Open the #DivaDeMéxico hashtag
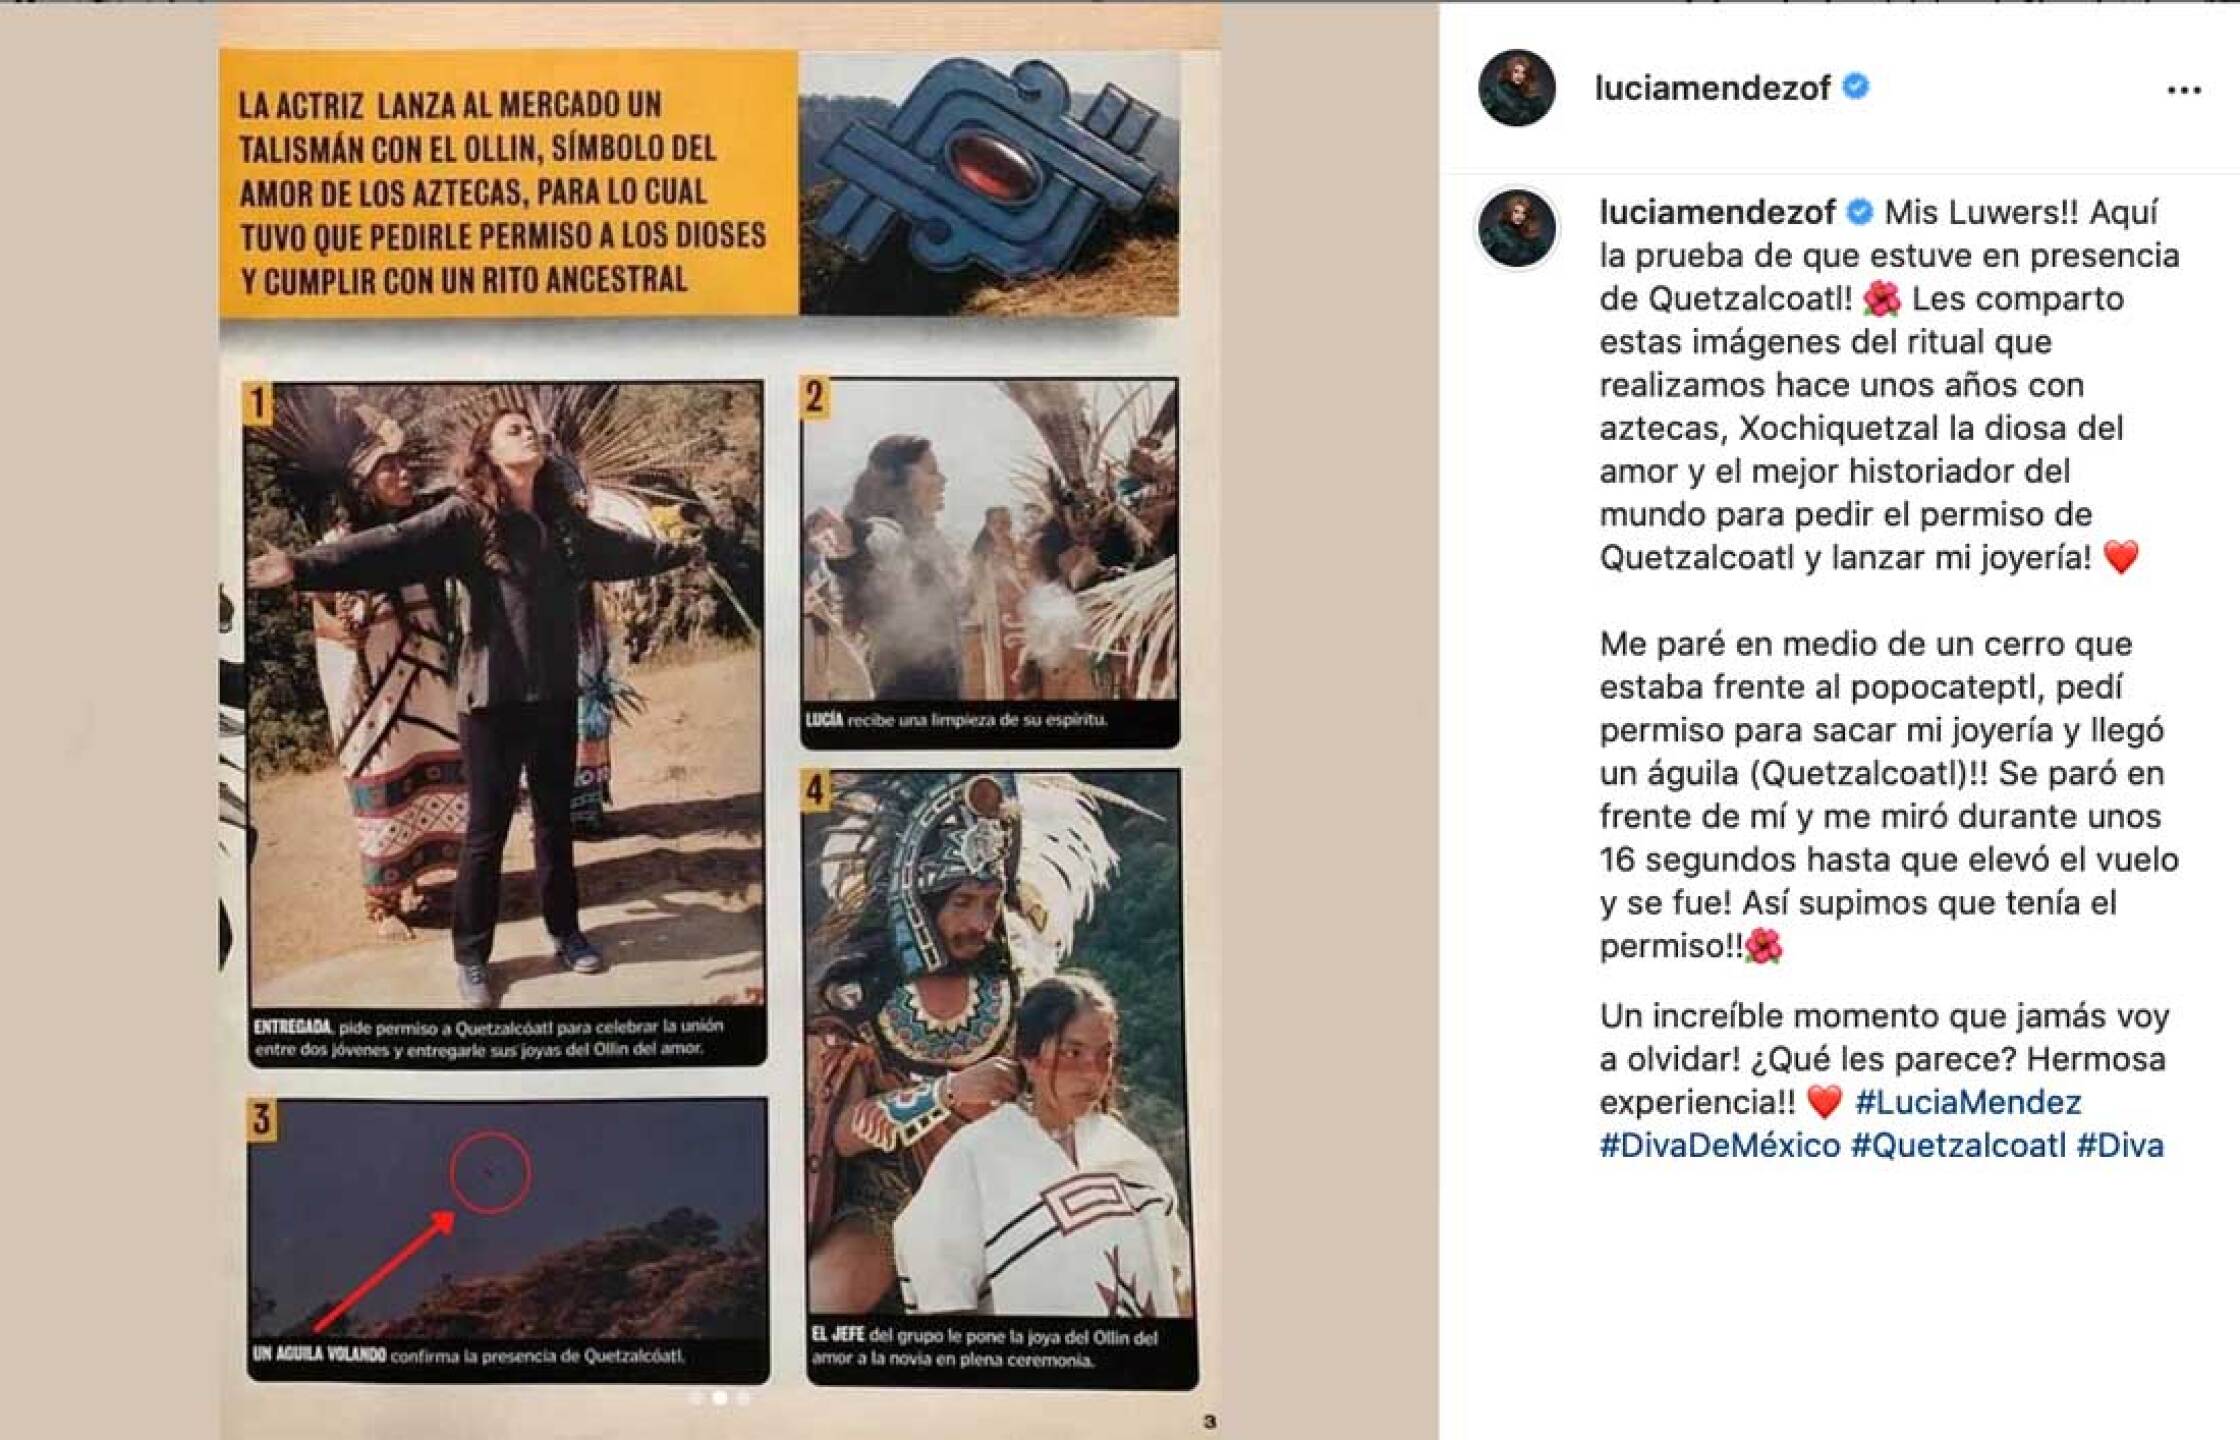 [x=1720, y=1145]
